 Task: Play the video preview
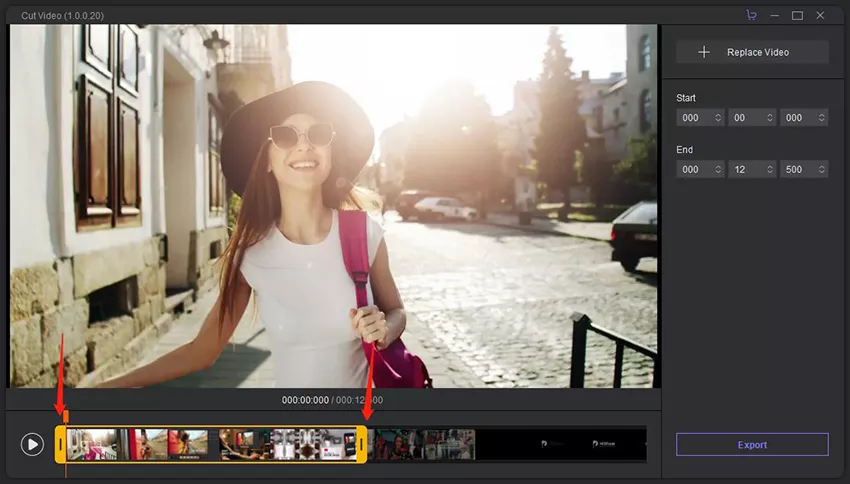(33, 444)
